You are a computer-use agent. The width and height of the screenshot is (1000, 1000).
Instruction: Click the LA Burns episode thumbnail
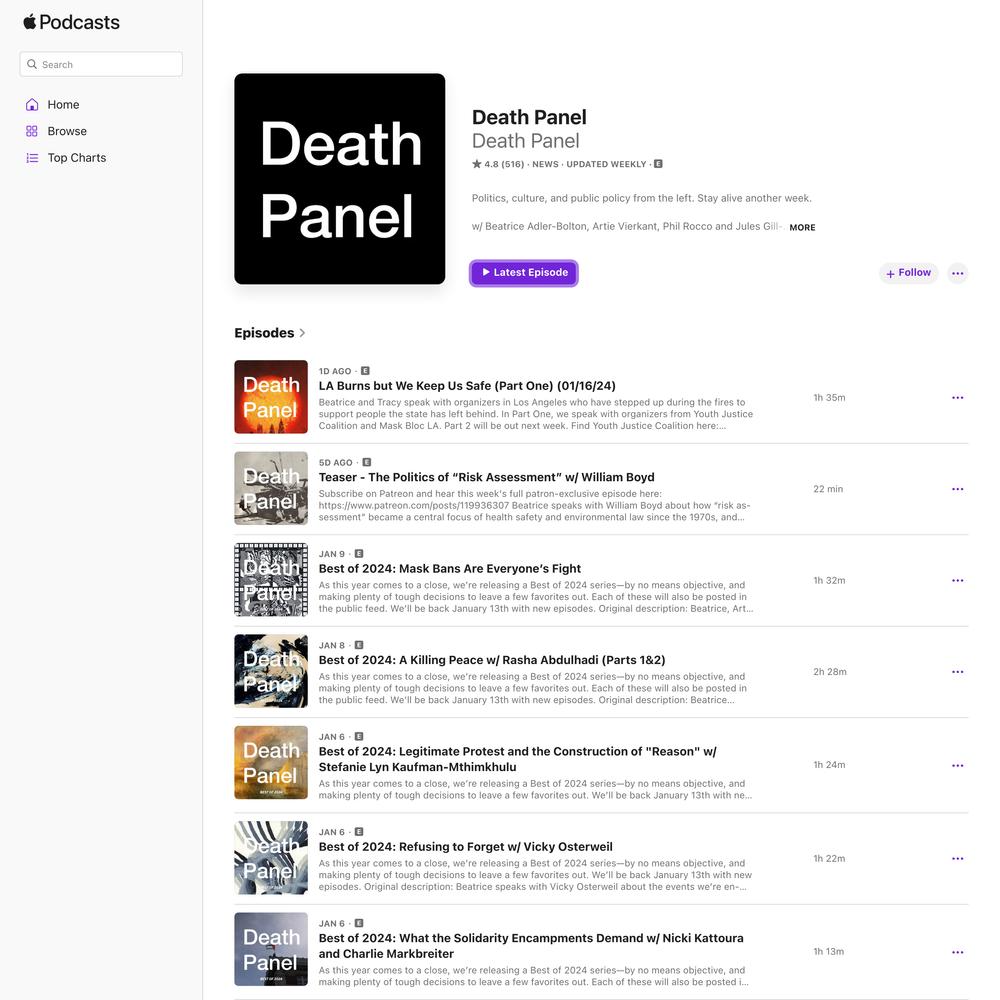tap(271, 397)
